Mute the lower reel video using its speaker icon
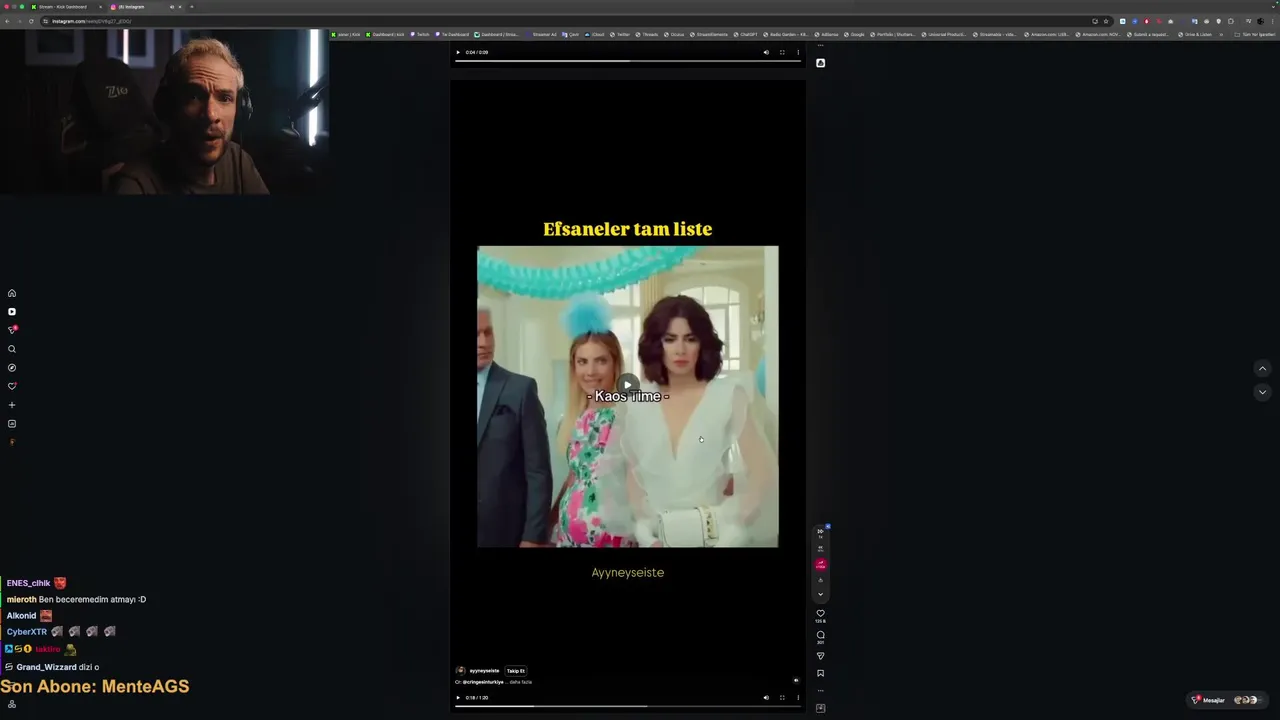1280x720 pixels. 766,698
